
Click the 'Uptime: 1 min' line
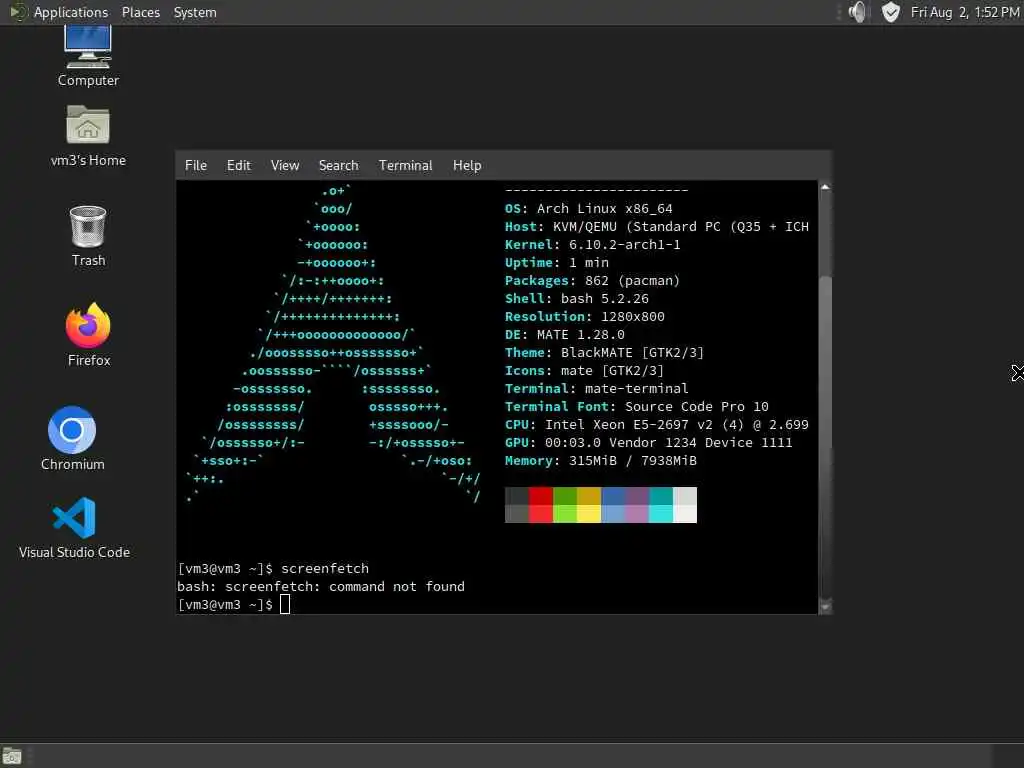[x=556, y=263]
